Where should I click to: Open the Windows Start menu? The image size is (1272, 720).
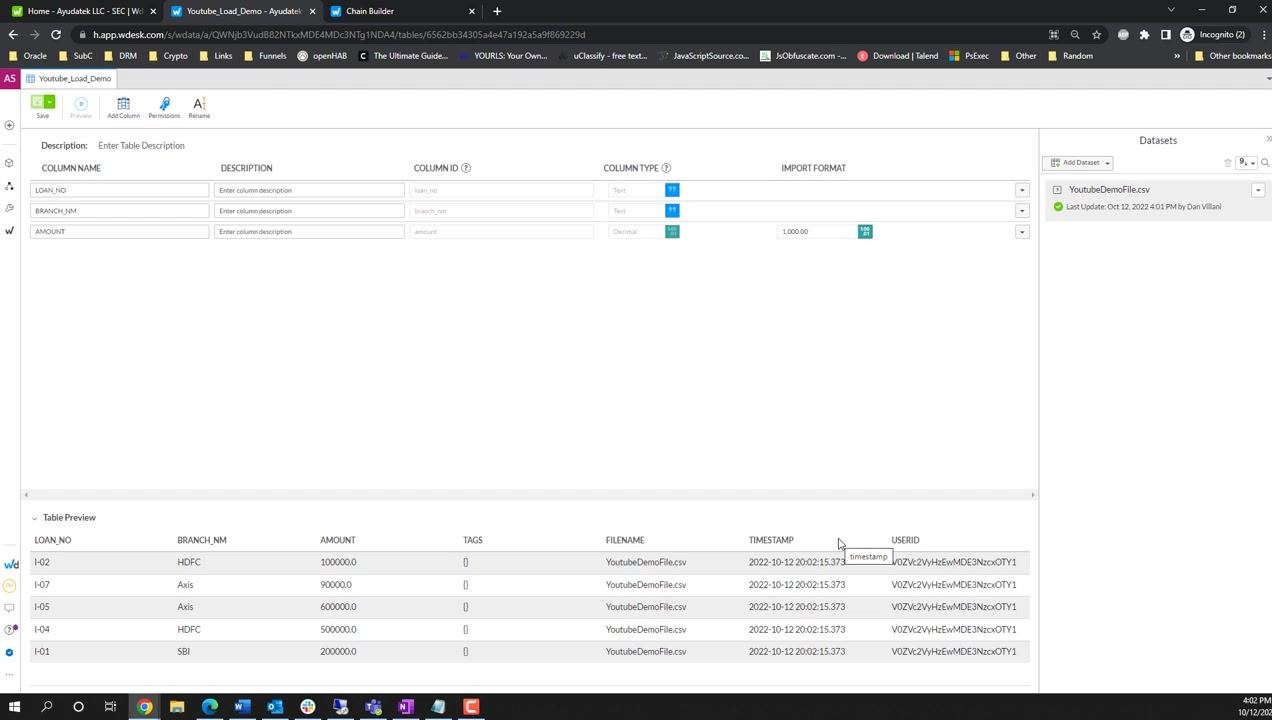click(14, 707)
